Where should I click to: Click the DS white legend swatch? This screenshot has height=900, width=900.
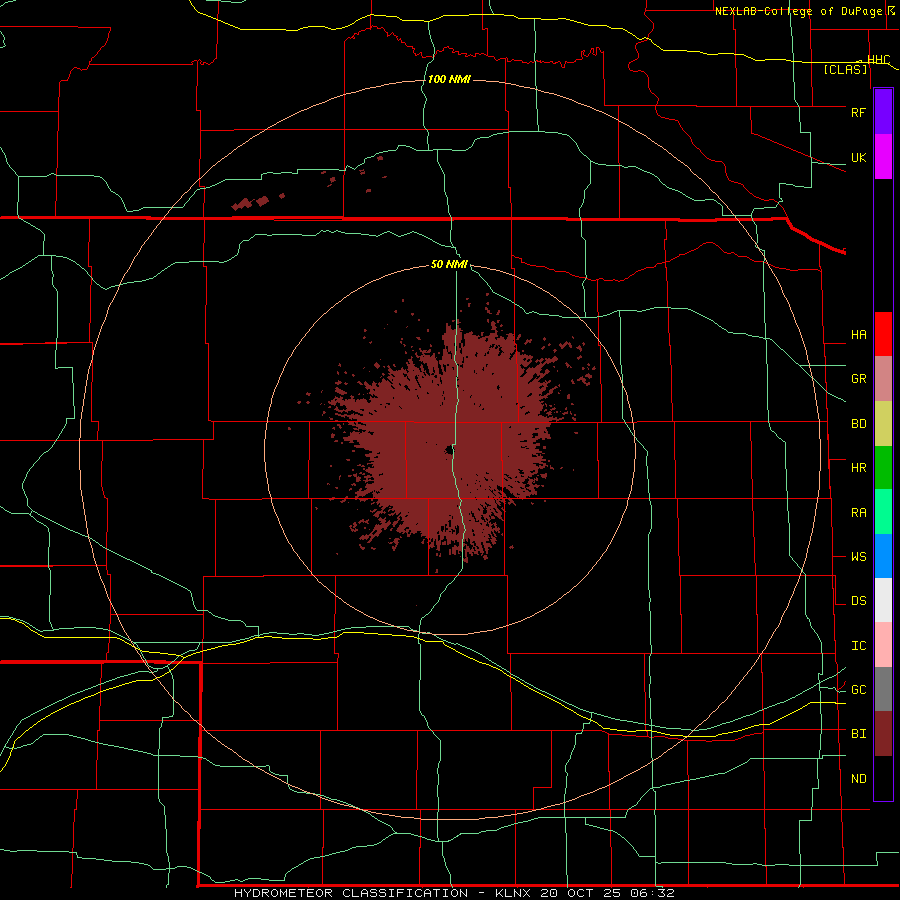[883, 600]
